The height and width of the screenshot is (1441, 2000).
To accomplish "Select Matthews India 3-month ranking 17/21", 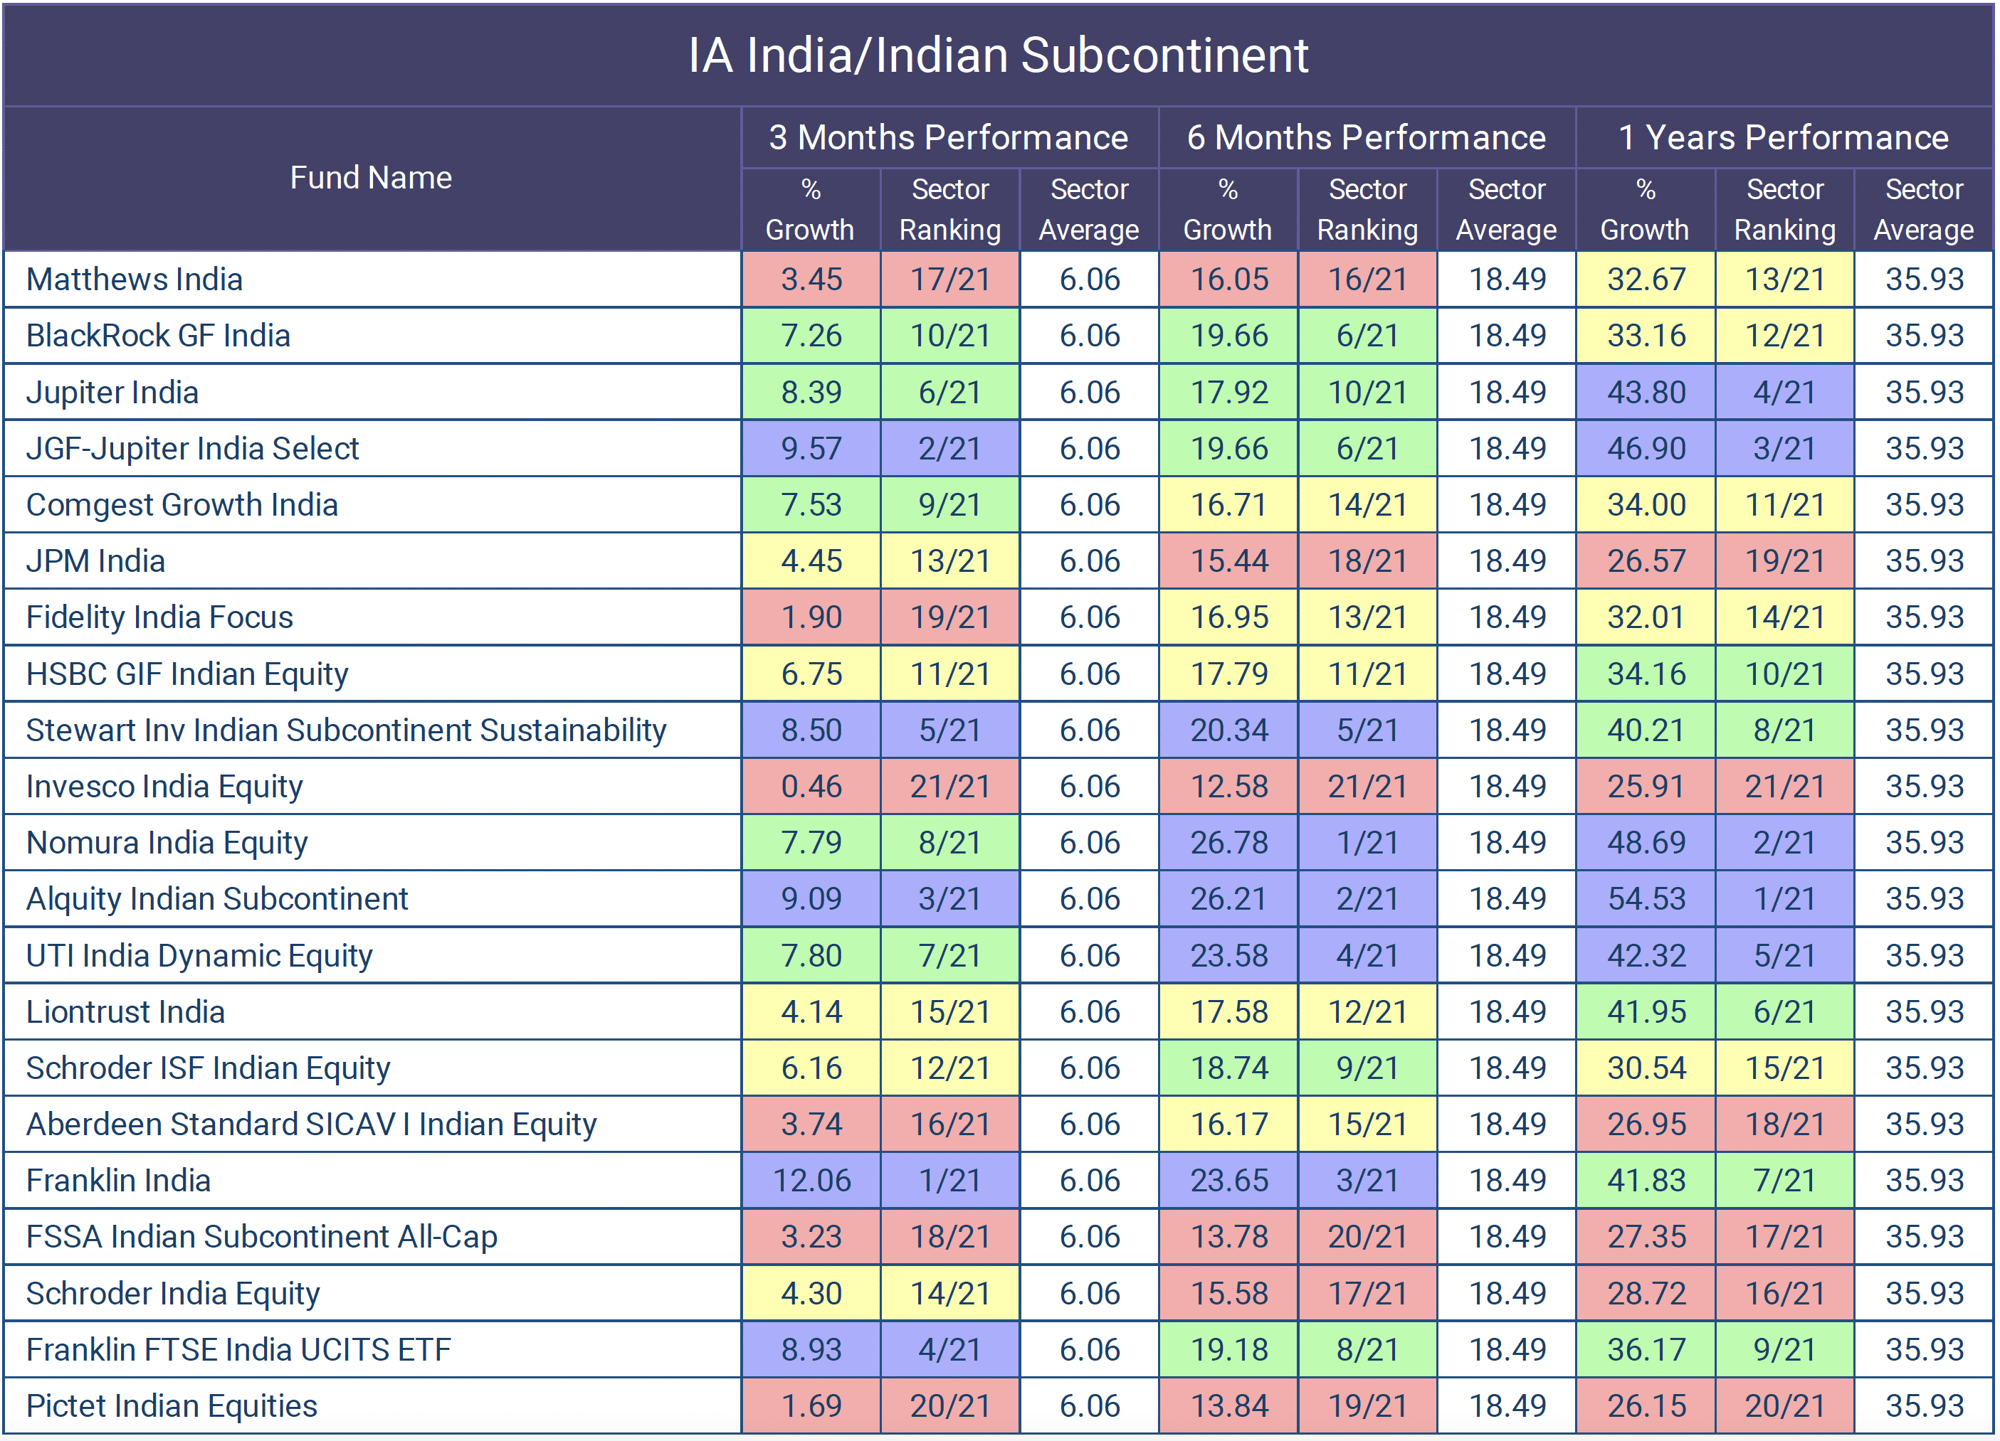I will 950,279.
